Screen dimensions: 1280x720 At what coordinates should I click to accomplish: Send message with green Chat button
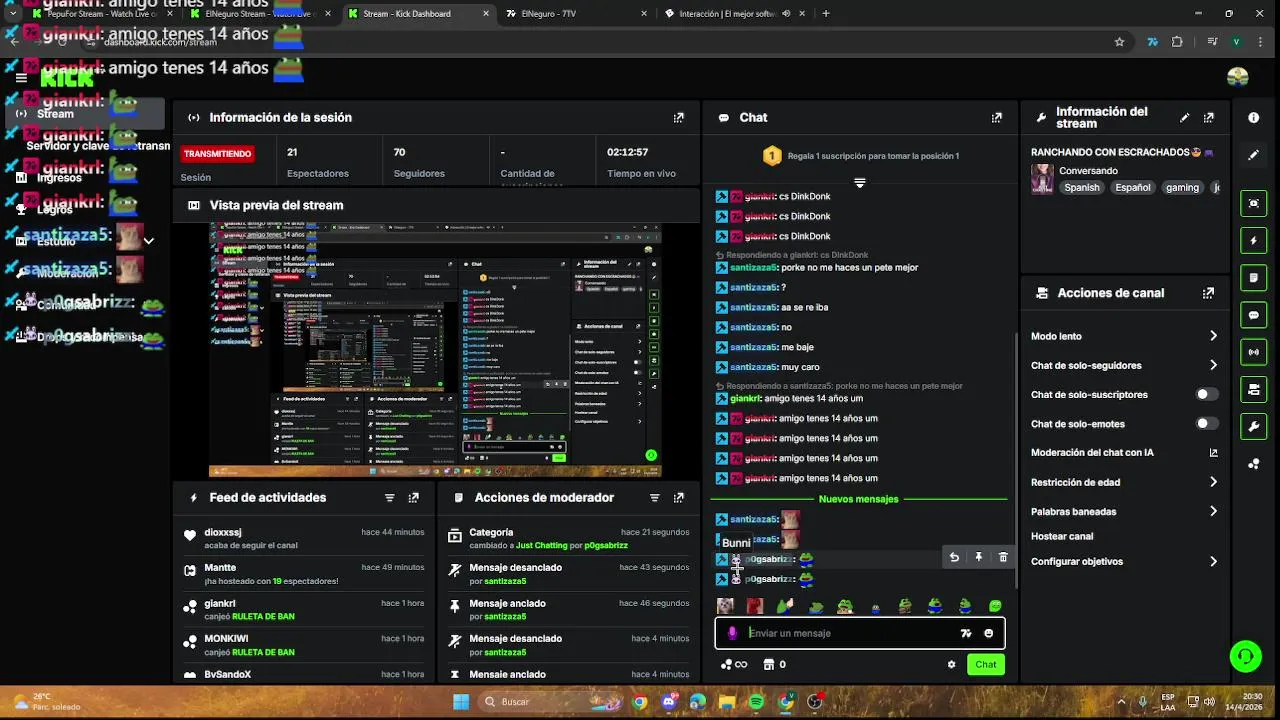(986, 664)
